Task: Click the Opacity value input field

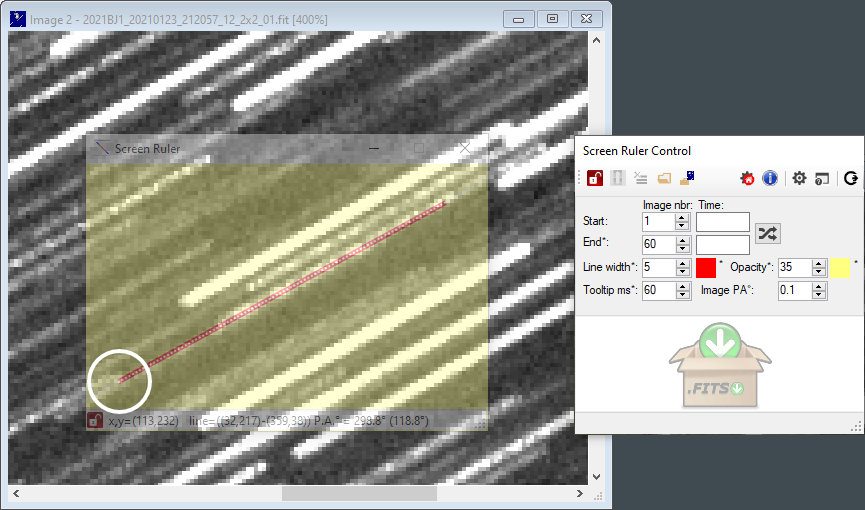Action: 794,267
